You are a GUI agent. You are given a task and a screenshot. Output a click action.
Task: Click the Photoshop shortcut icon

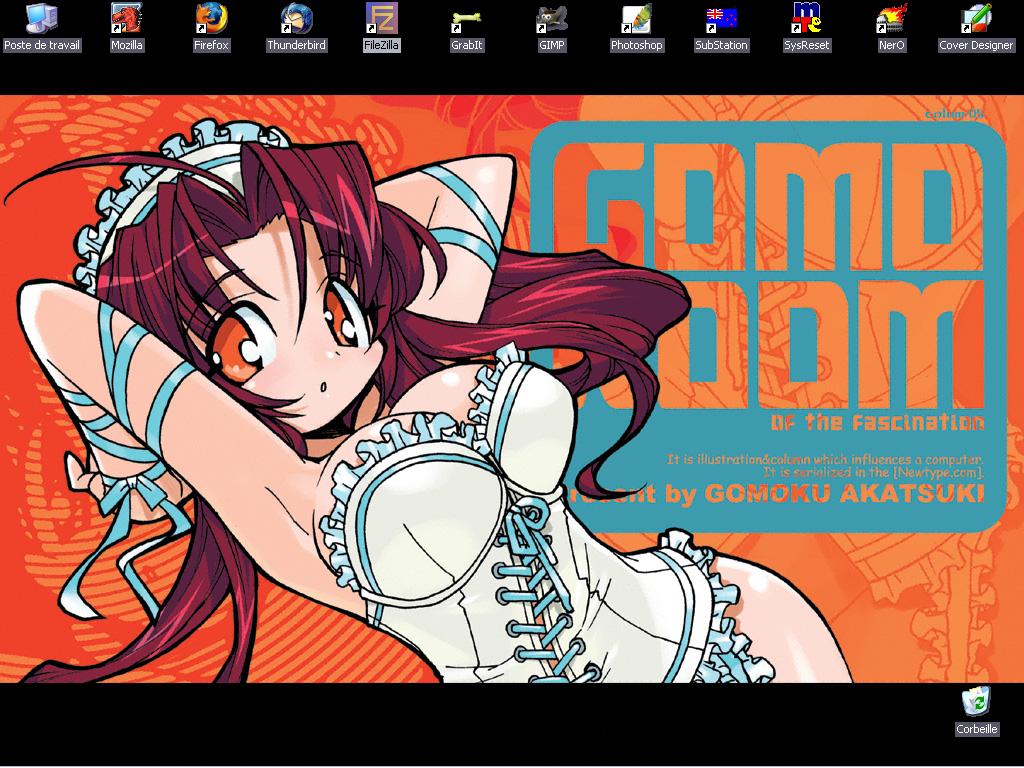coord(636,18)
